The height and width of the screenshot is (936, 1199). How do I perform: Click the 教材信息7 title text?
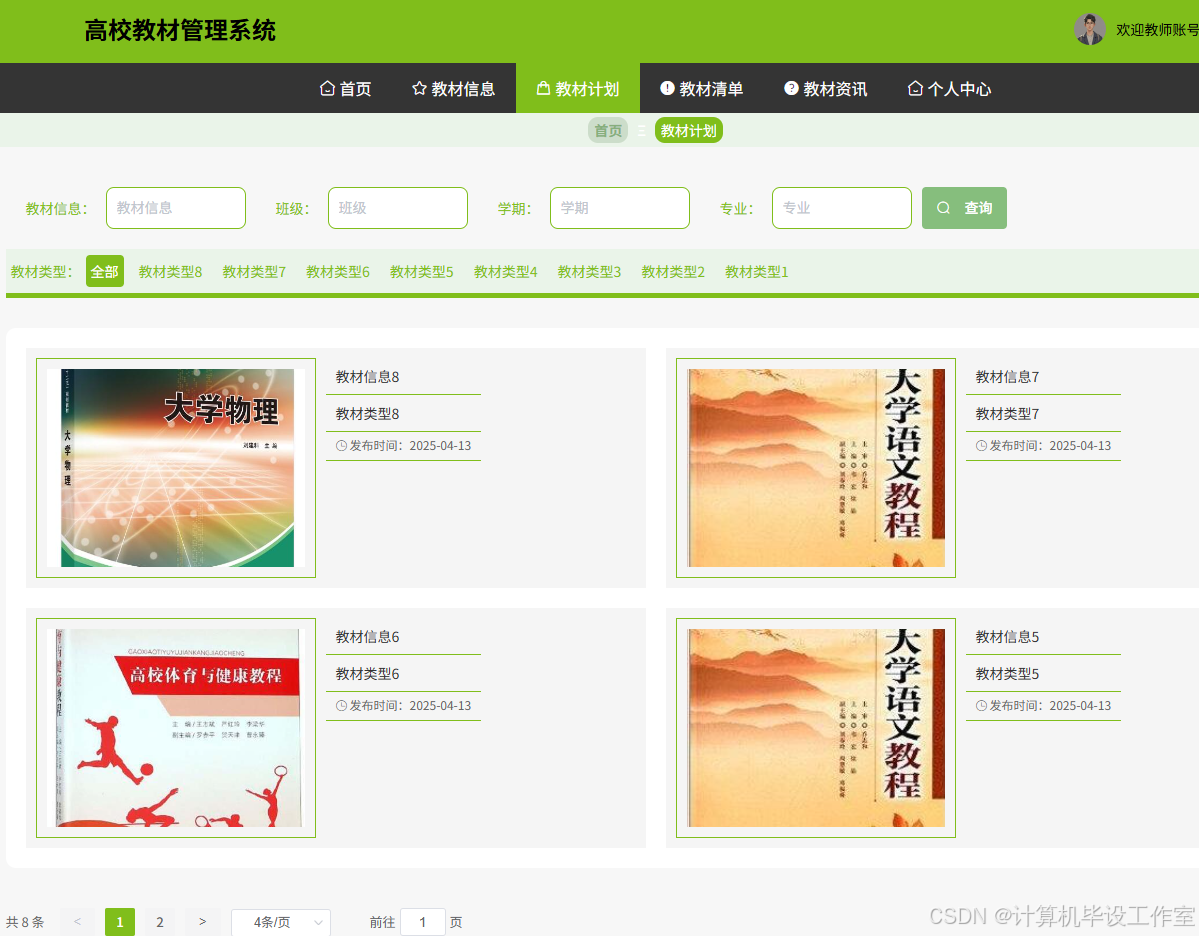tap(1007, 377)
